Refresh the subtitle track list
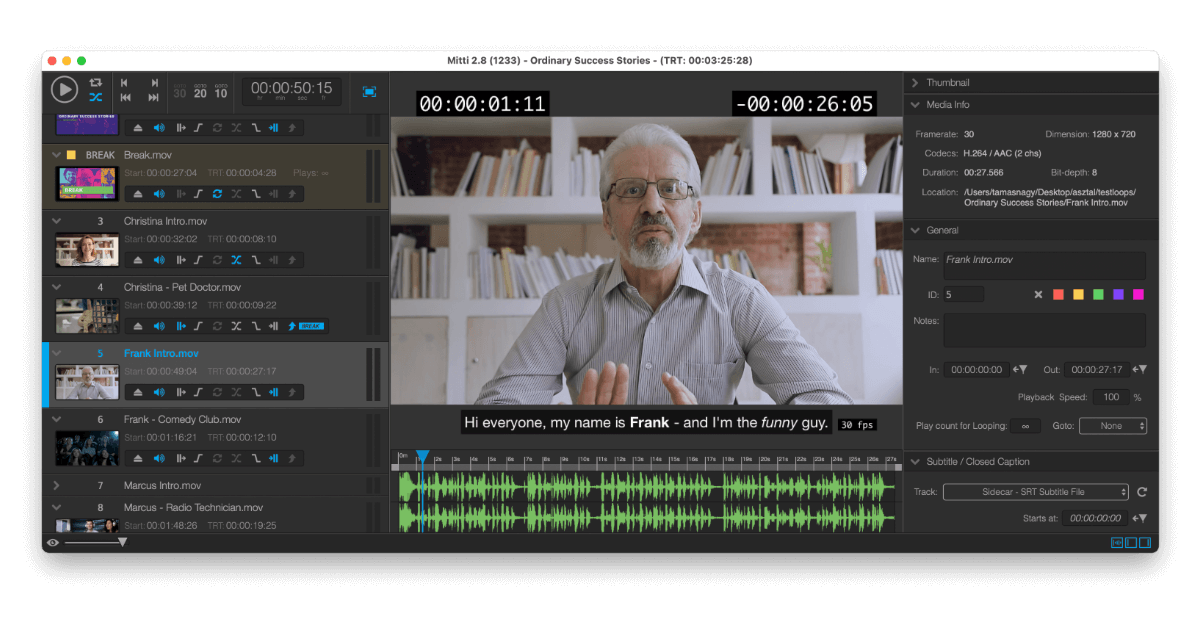 point(1144,491)
